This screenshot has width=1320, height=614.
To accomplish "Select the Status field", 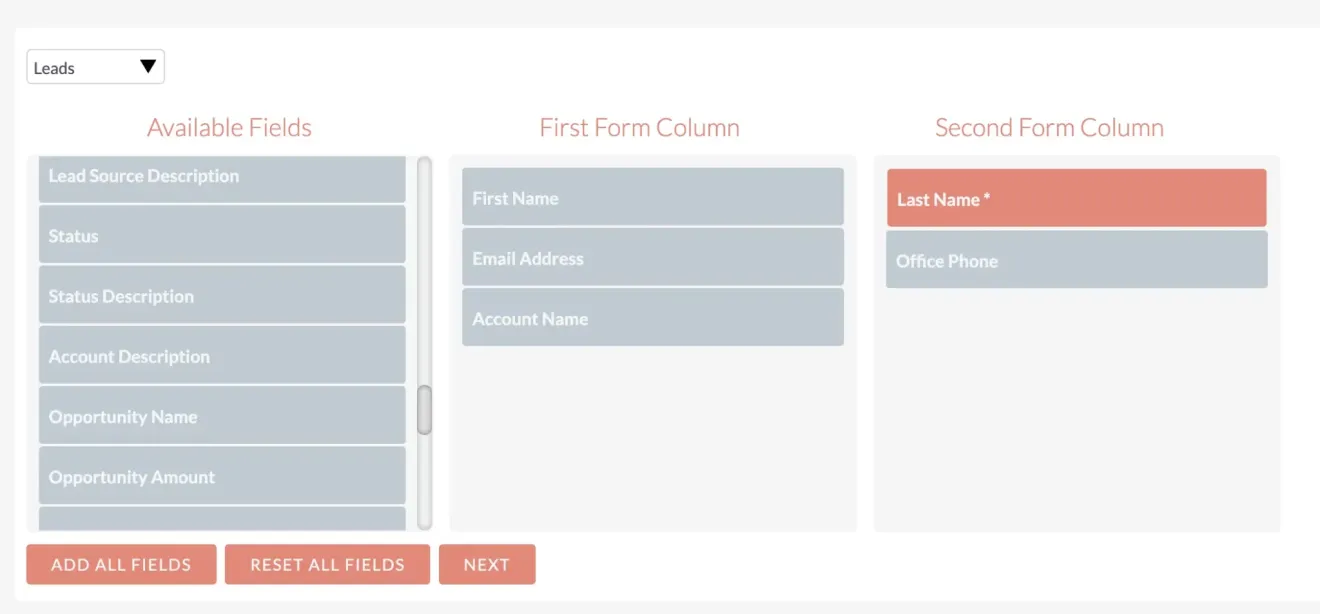I will [222, 236].
